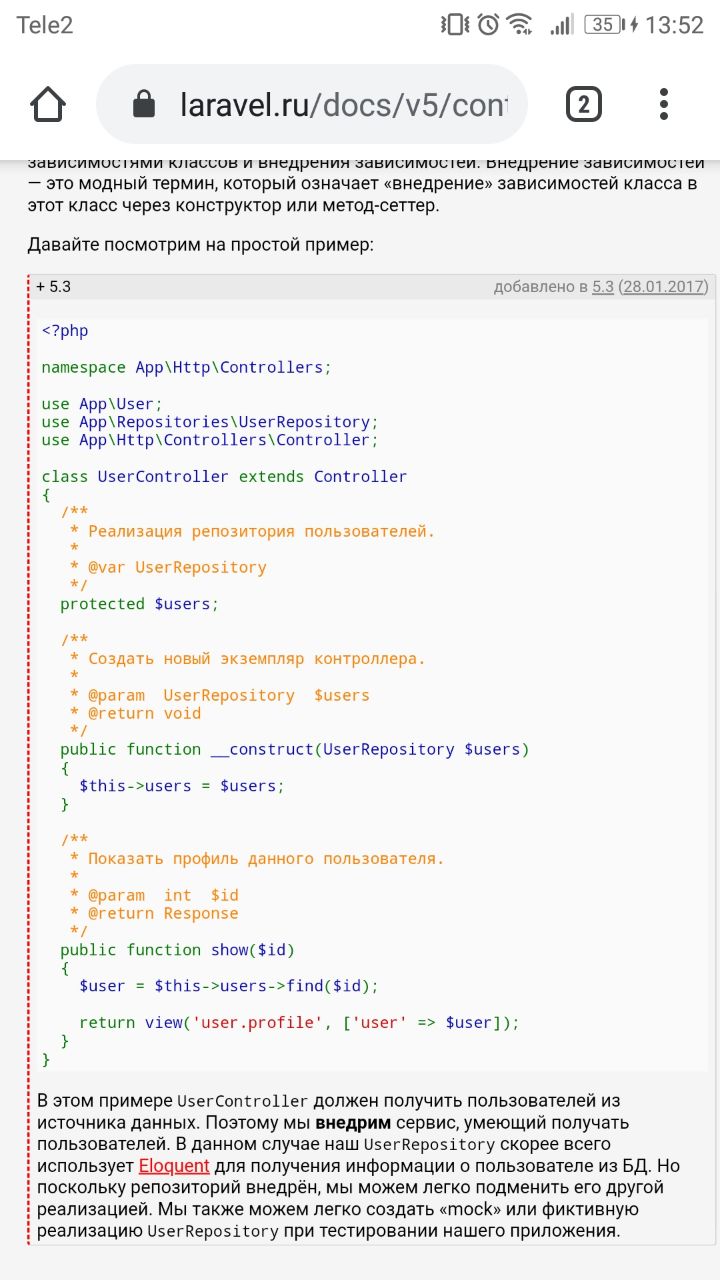Tap the cellular signal bars icon
The height and width of the screenshot is (1280, 720).
point(561,25)
